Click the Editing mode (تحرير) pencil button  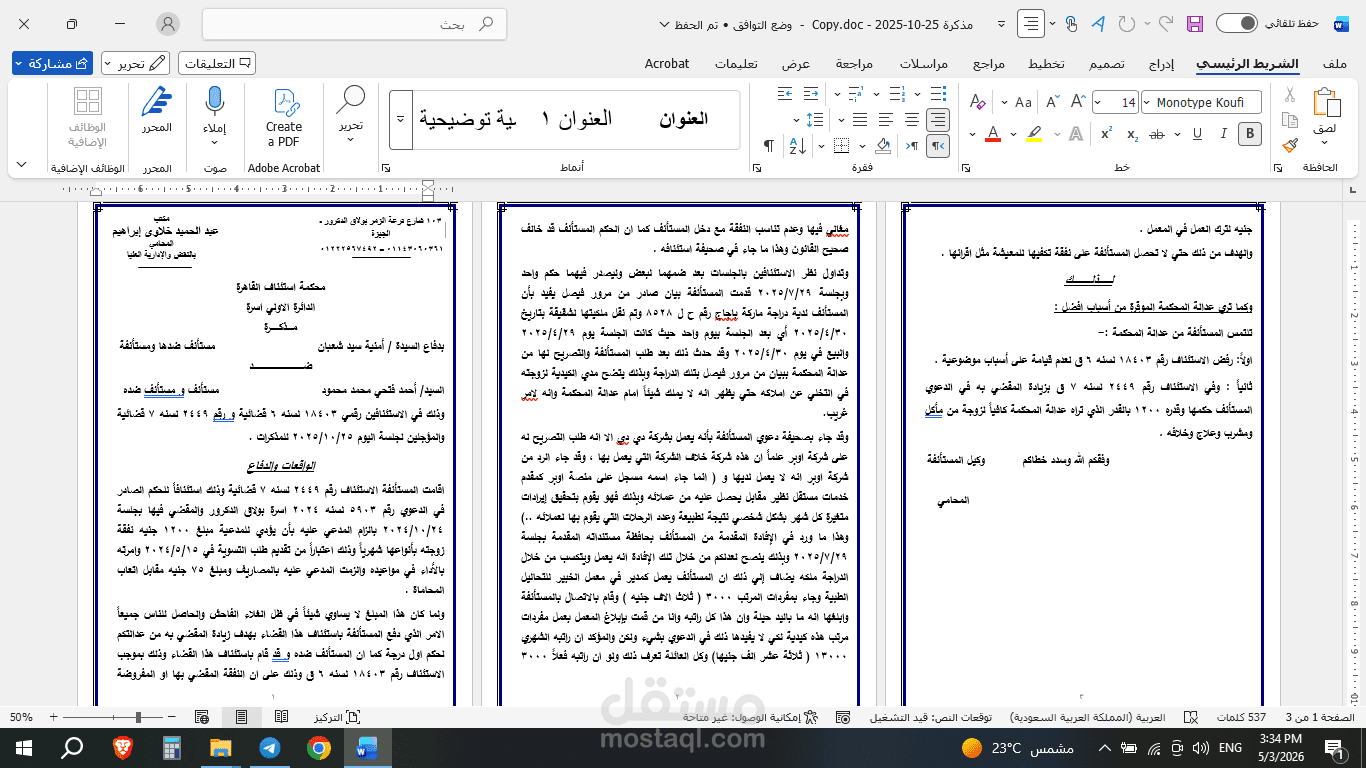tap(137, 63)
